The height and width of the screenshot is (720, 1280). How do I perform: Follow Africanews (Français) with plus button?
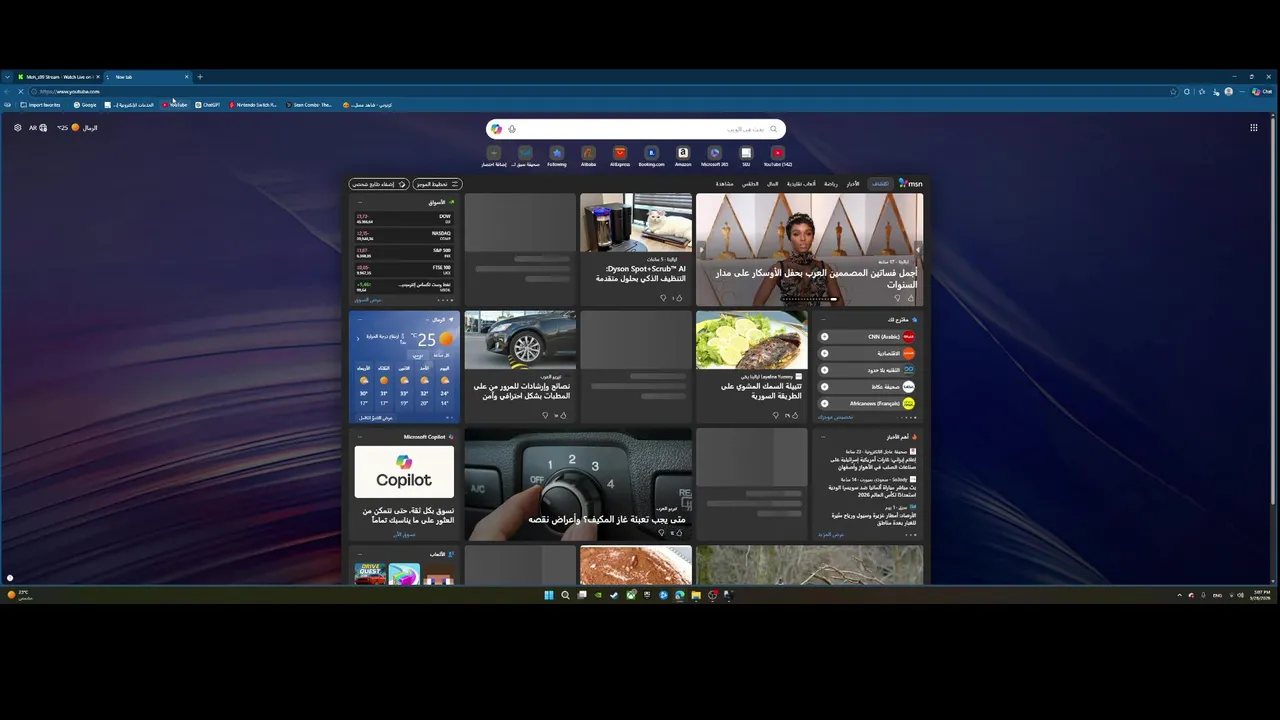pyautogui.click(x=824, y=404)
